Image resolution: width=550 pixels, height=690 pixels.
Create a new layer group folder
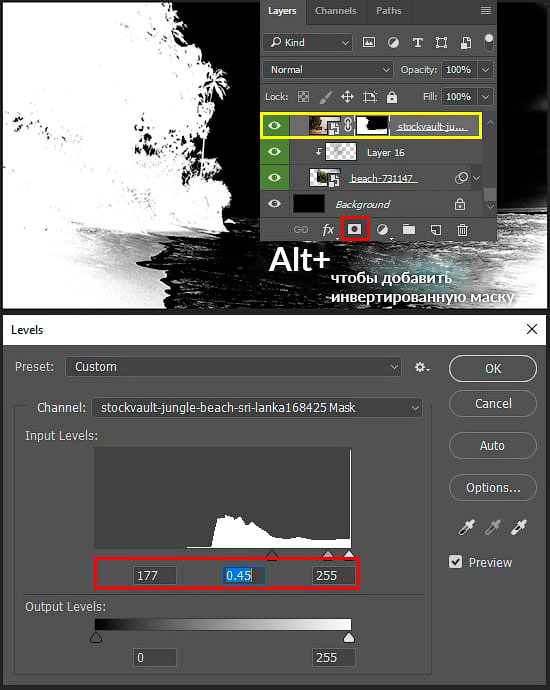[409, 229]
